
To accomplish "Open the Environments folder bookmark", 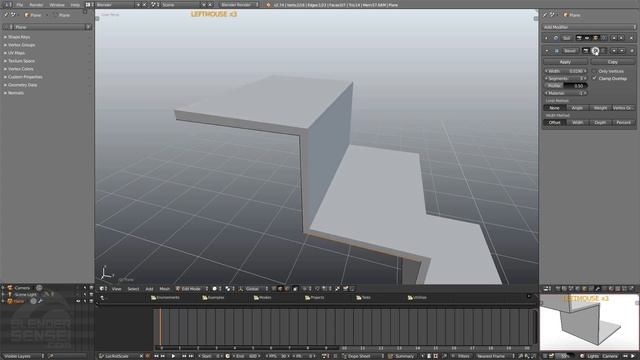I will coord(165,298).
